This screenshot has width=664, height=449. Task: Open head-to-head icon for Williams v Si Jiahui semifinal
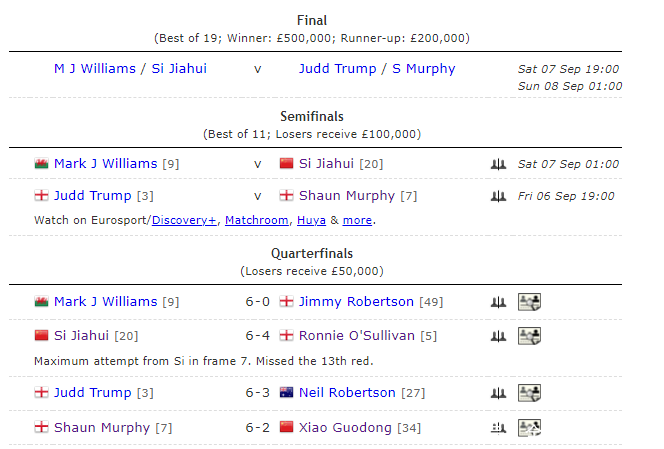coord(498,164)
